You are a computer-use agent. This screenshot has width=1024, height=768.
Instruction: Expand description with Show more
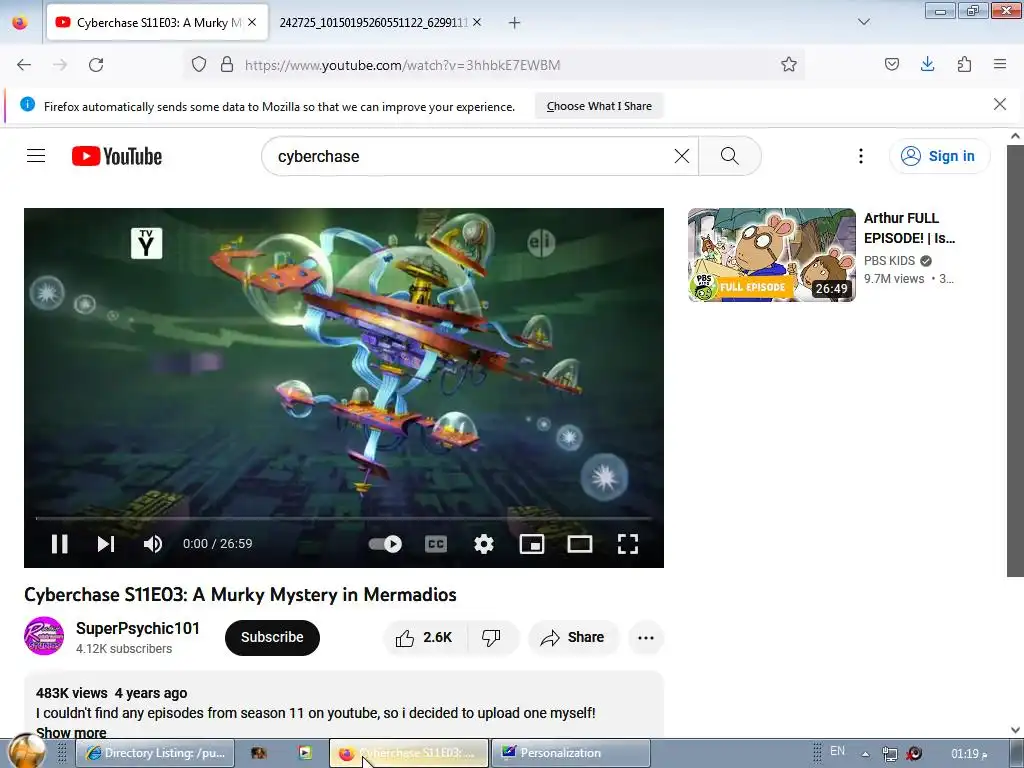[x=71, y=733]
